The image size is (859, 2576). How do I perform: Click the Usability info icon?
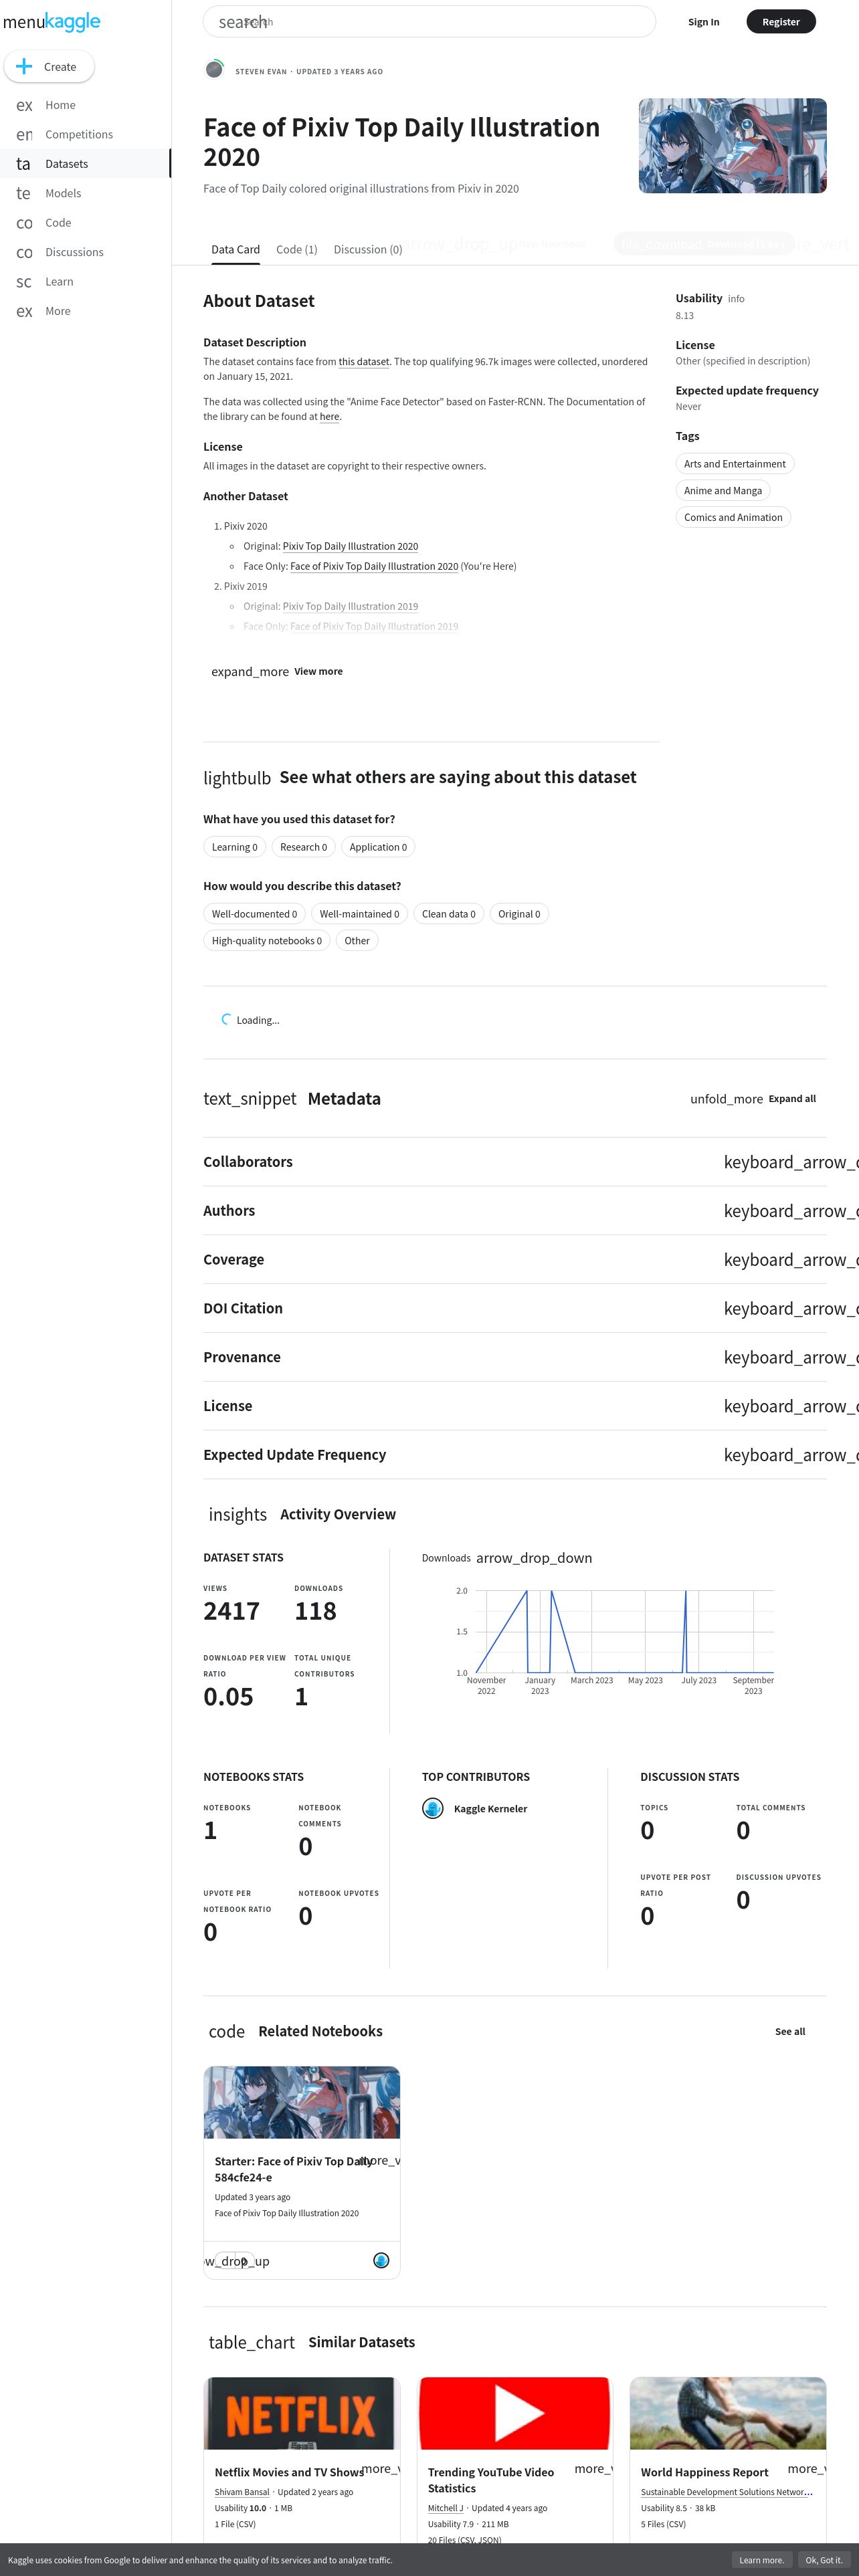click(736, 299)
